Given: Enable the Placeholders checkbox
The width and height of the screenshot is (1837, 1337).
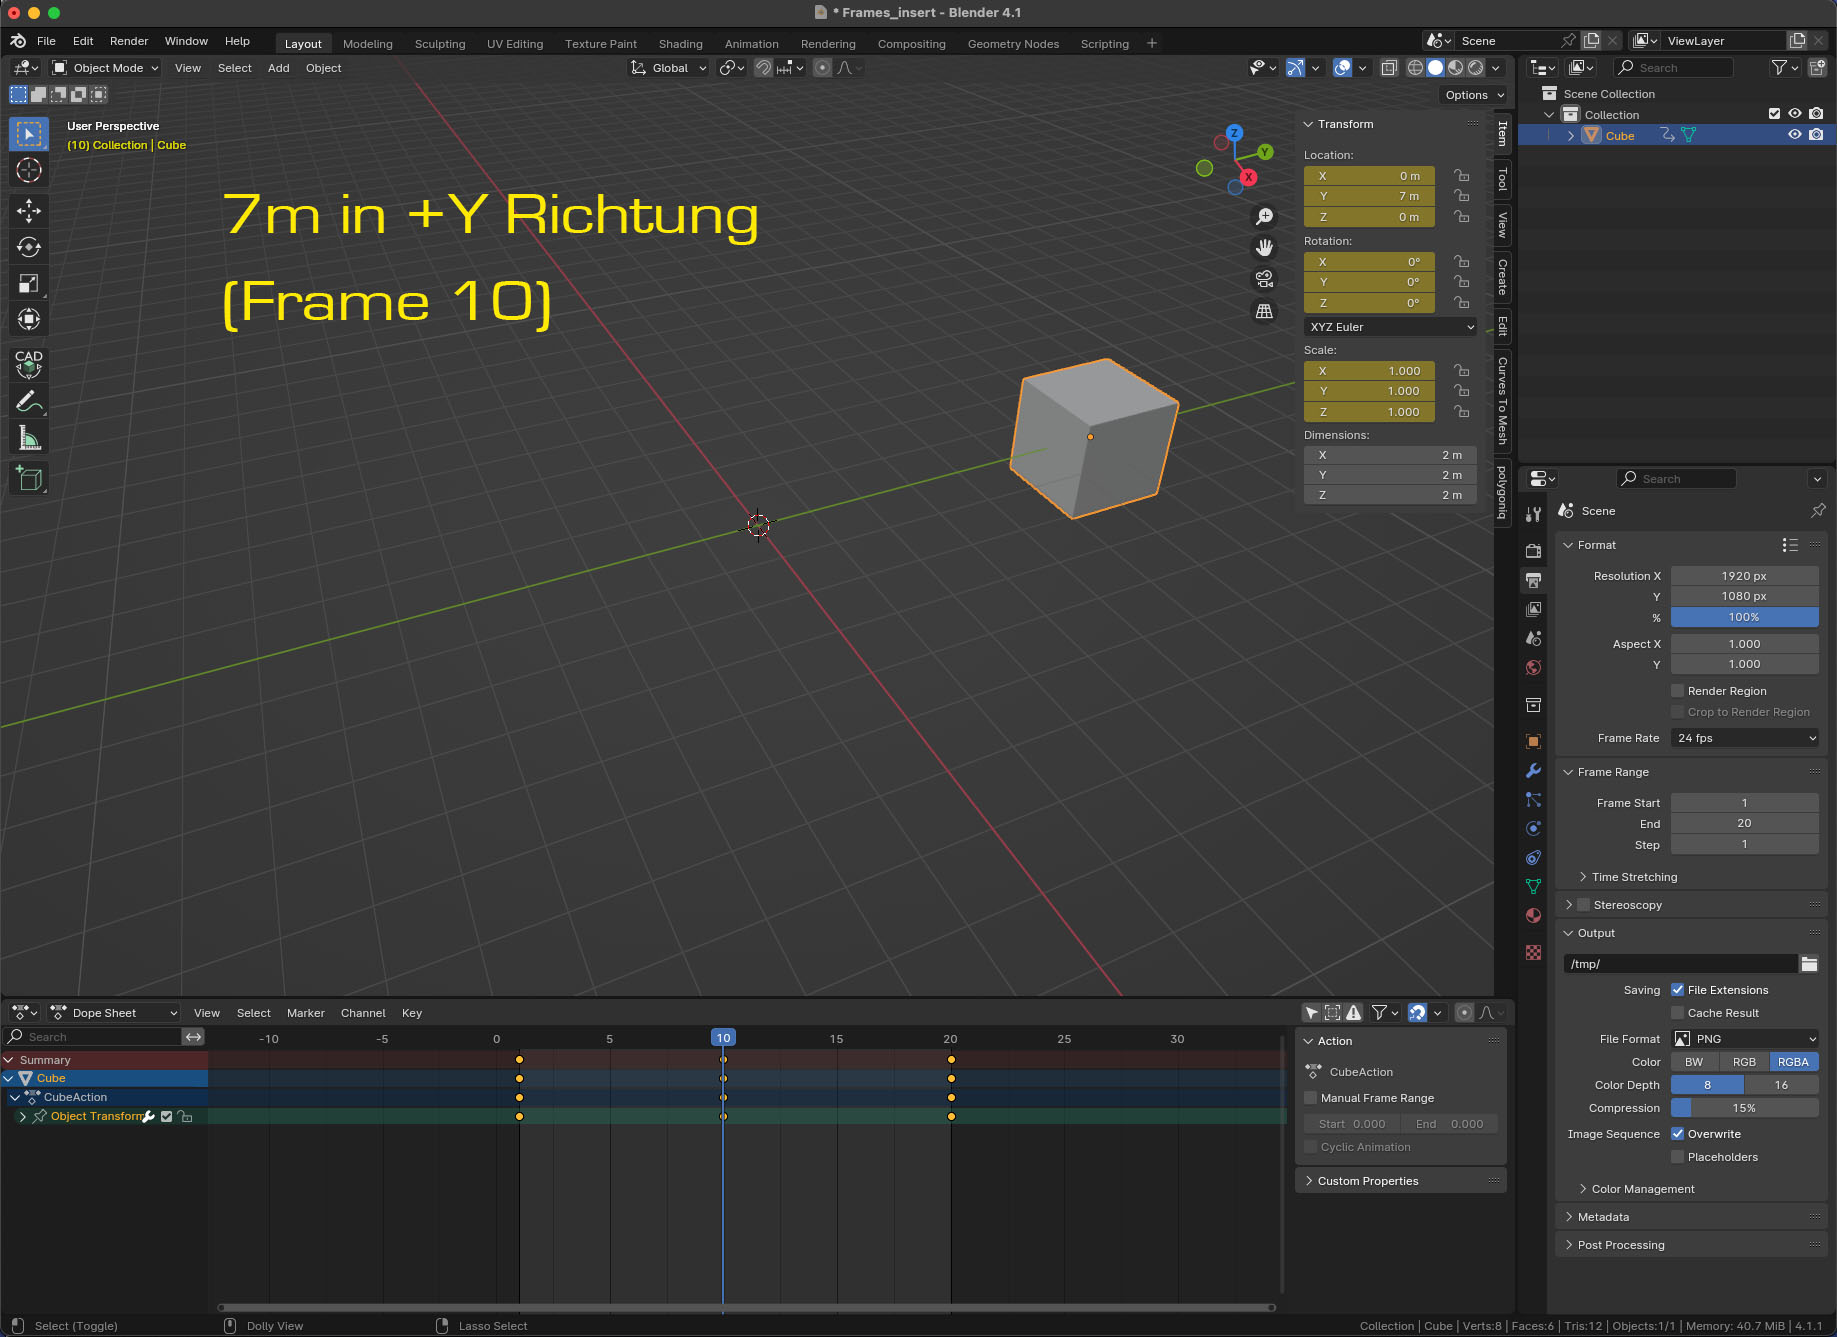Looking at the screenshot, I should [1678, 1157].
